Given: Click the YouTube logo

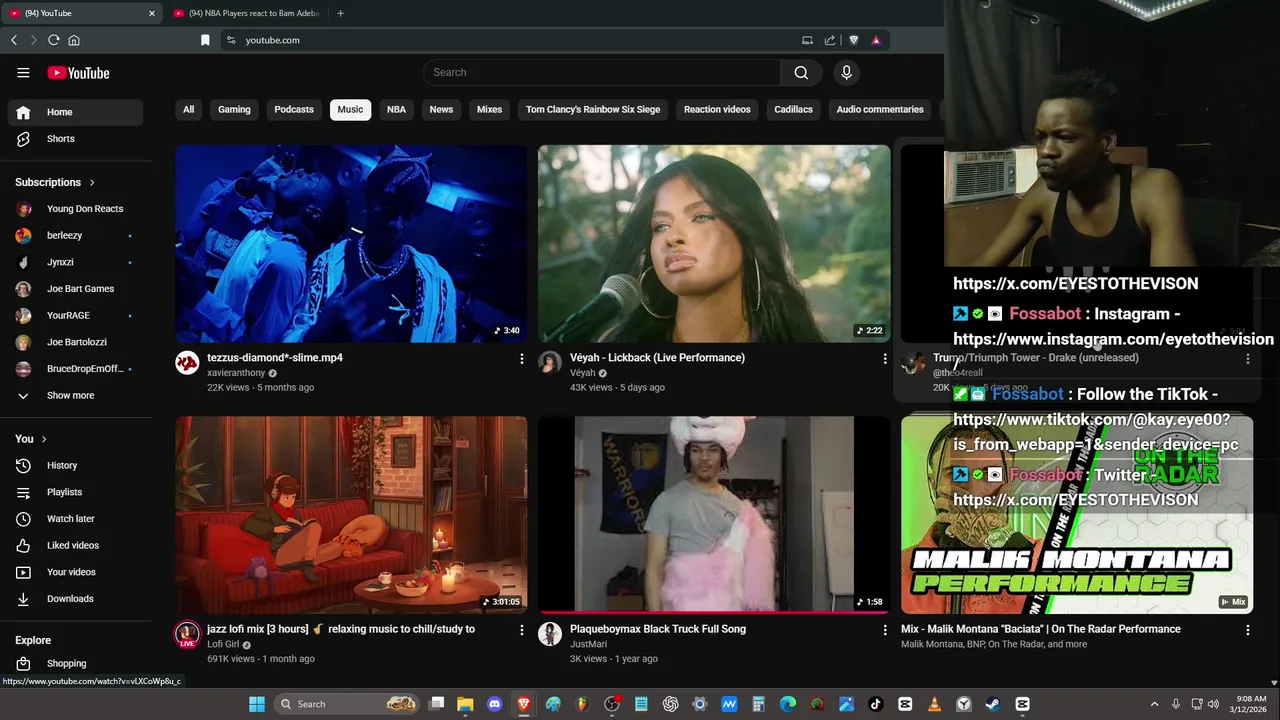Looking at the screenshot, I should 78,73.
